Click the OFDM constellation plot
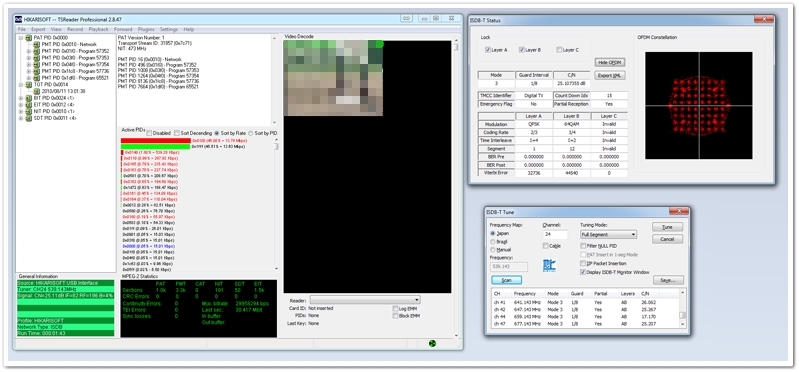This screenshot has width=799, height=372. point(699,105)
